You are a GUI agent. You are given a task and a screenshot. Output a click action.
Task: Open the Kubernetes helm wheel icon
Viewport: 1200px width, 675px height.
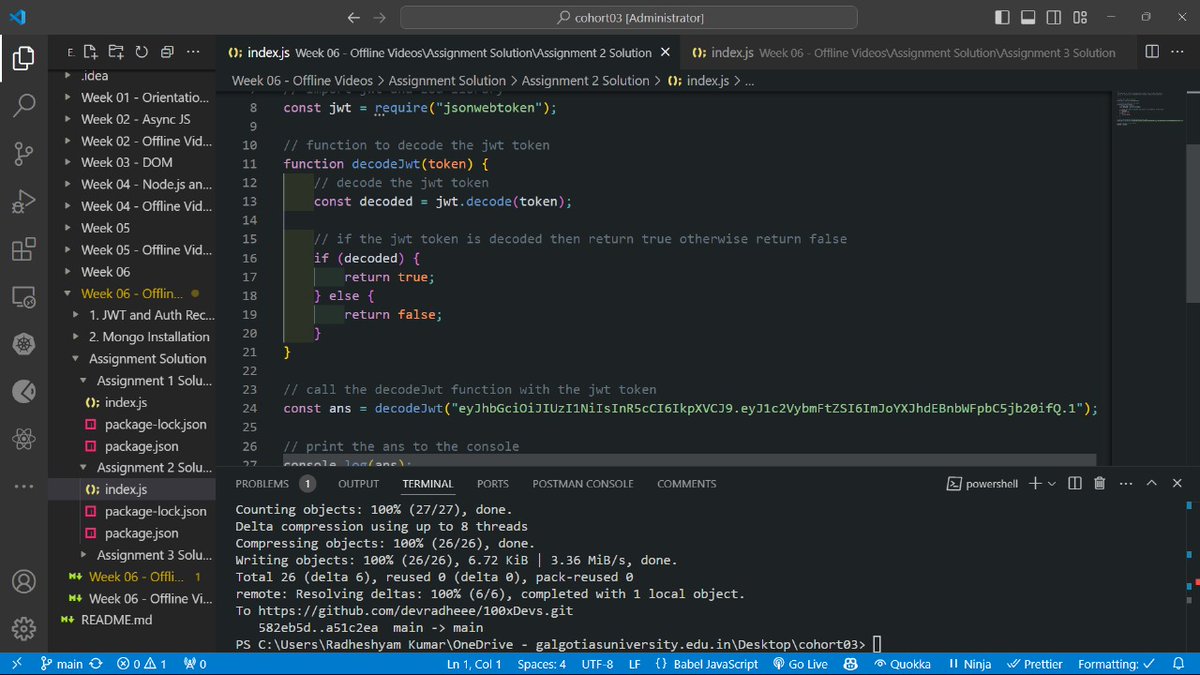tap(24, 345)
